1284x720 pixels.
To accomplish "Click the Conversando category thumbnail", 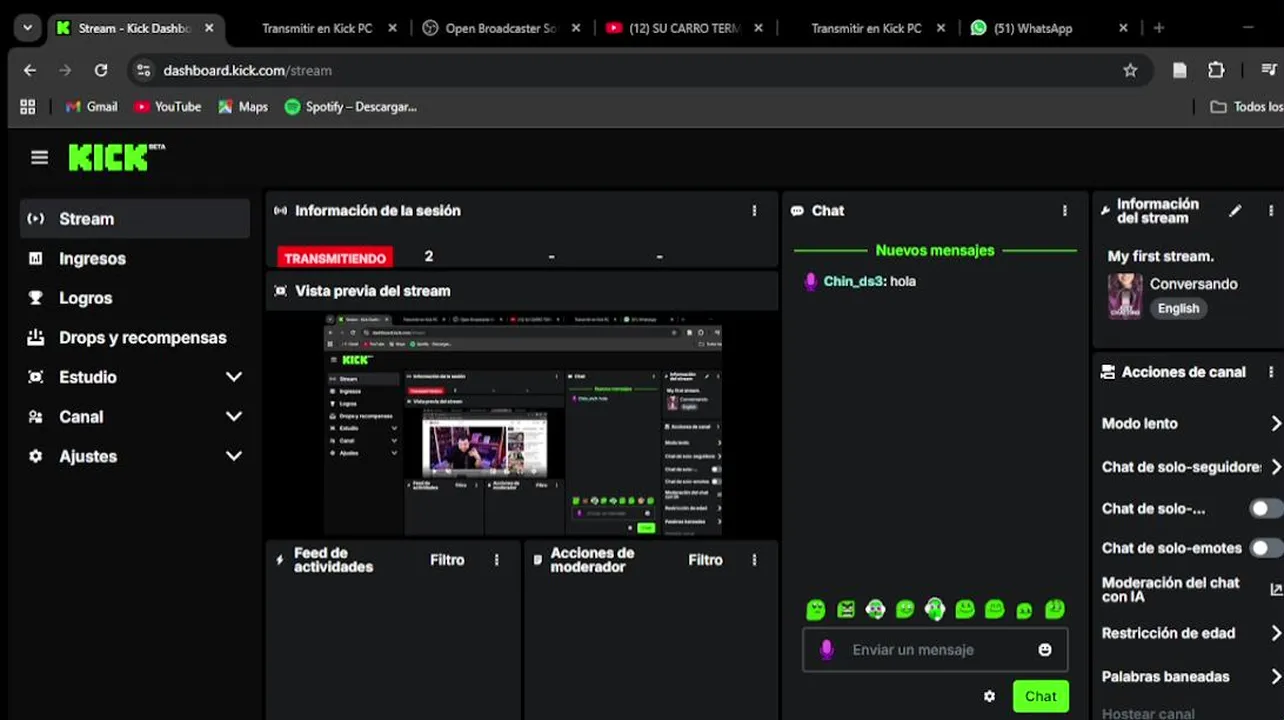I will coord(1125,296).
